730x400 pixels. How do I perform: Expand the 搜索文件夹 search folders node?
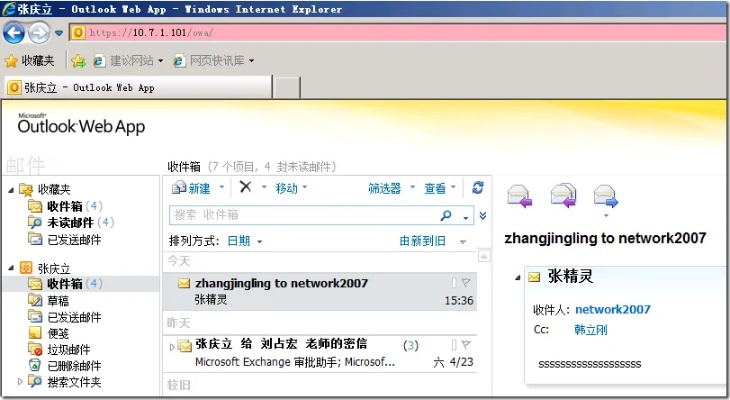[x=20, y=381]
